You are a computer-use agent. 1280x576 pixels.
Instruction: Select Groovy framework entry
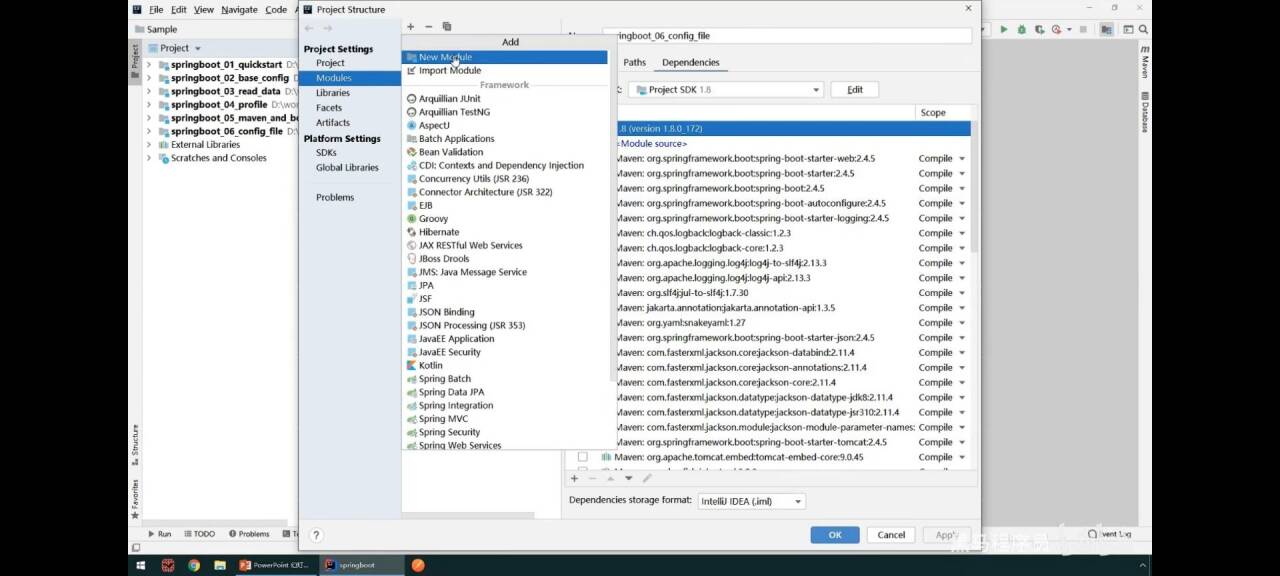(504, 219)
